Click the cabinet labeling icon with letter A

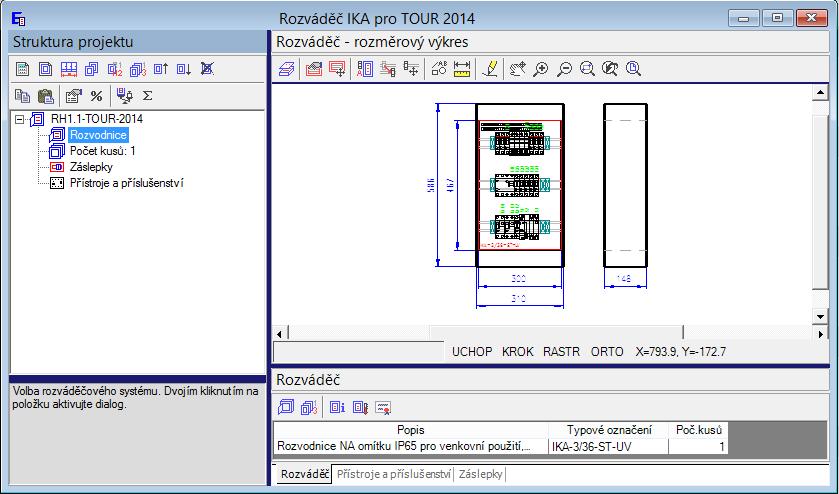point(365,69)
